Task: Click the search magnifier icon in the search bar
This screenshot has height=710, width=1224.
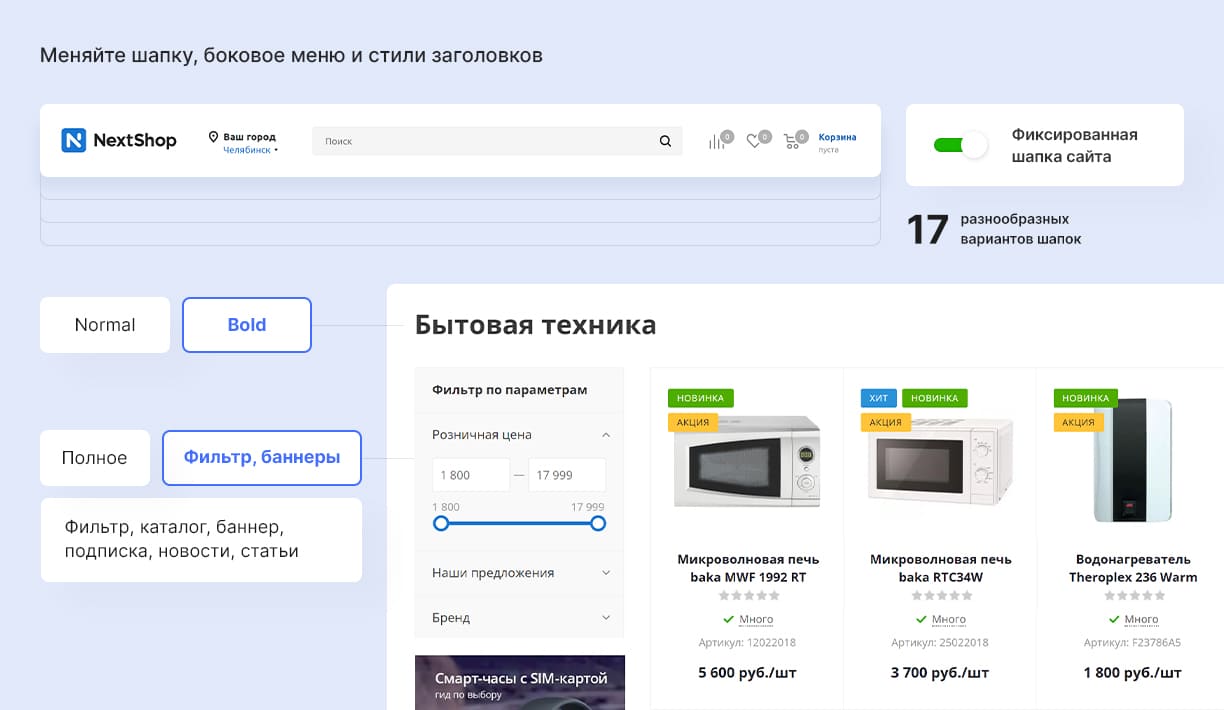Action: (x=664, y=141)
